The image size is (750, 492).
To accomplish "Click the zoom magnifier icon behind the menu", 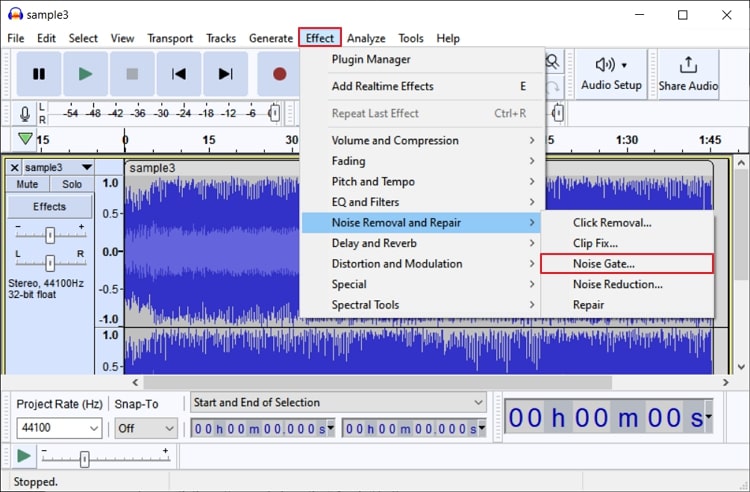I will tap(552, 62).
